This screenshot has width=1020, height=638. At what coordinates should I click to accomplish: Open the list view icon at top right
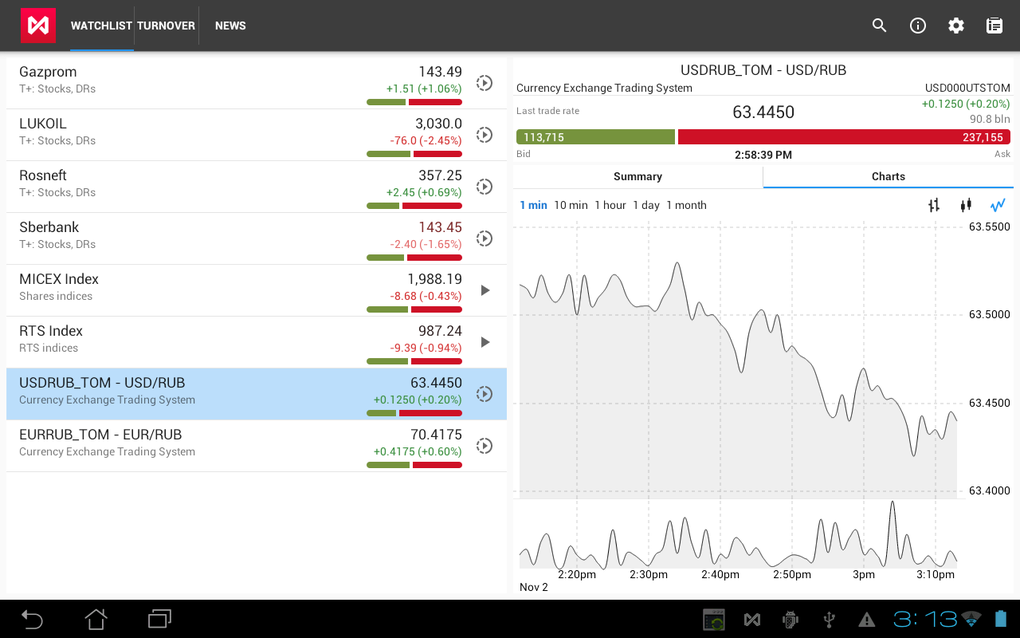click(994, 25)
